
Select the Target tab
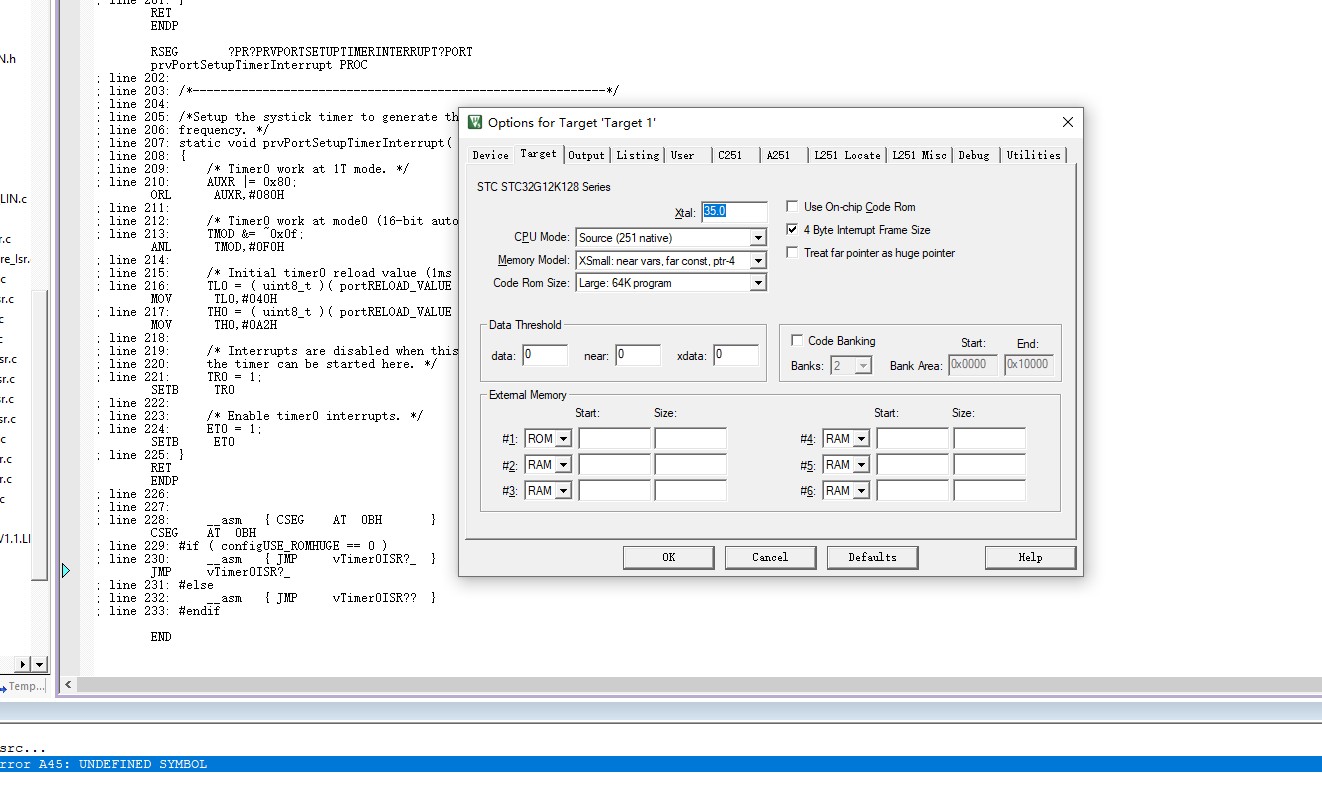[538, 153]
